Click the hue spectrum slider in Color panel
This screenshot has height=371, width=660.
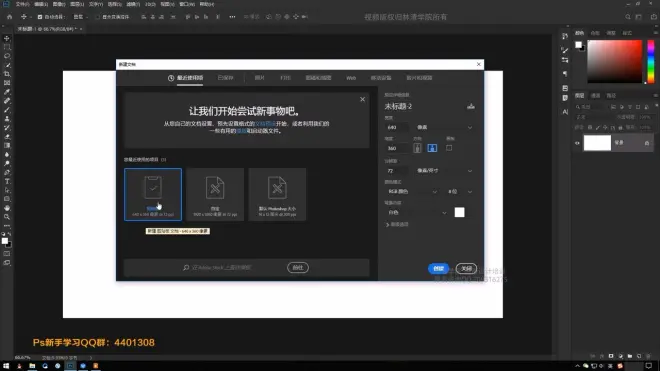[x=651, y=61]
